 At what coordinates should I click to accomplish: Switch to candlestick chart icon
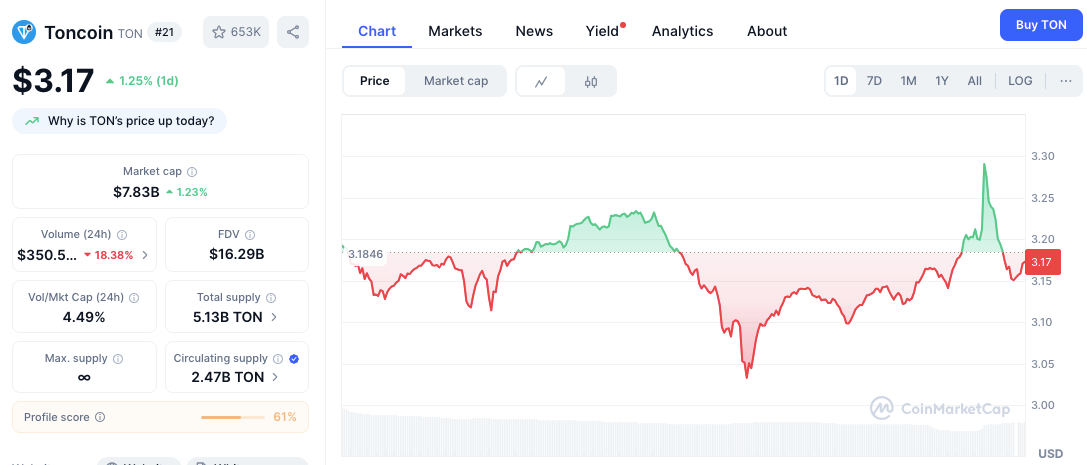point(591,81)
